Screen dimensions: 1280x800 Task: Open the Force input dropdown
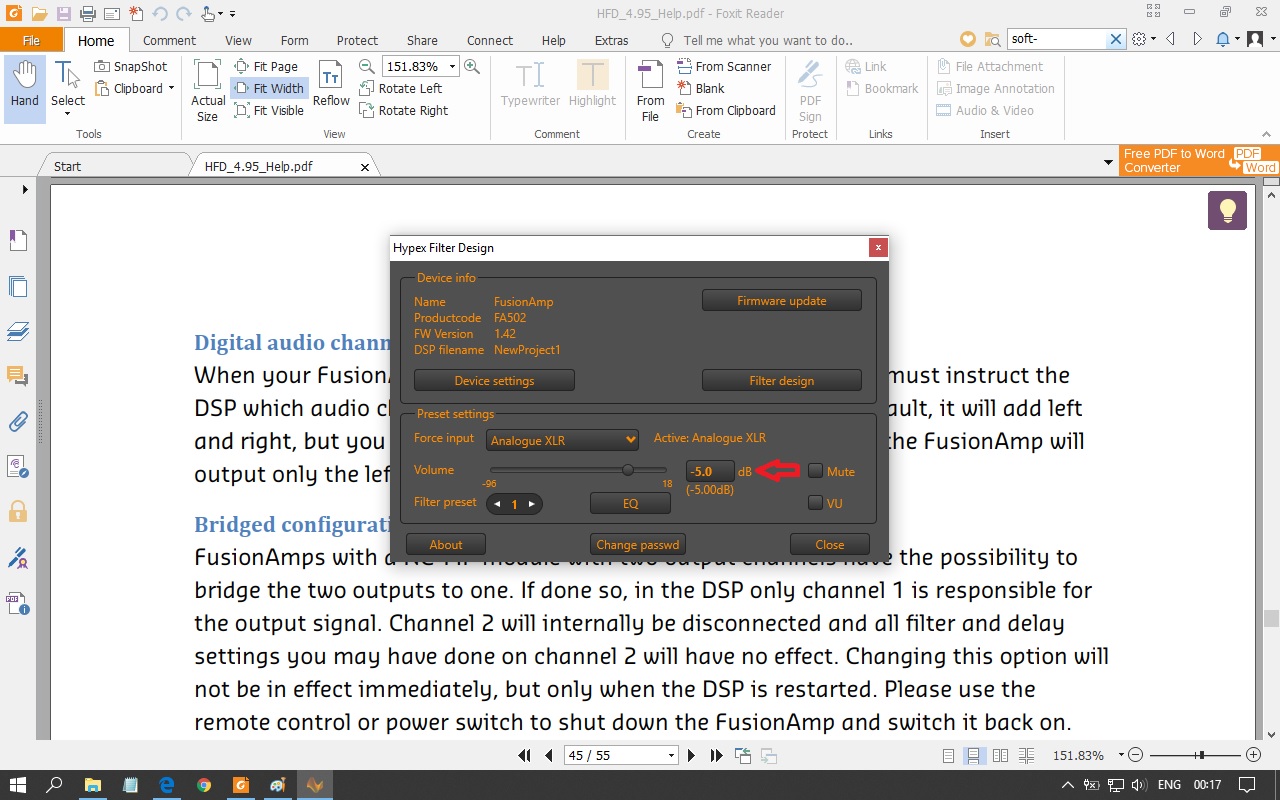click(x=562, y=440)
